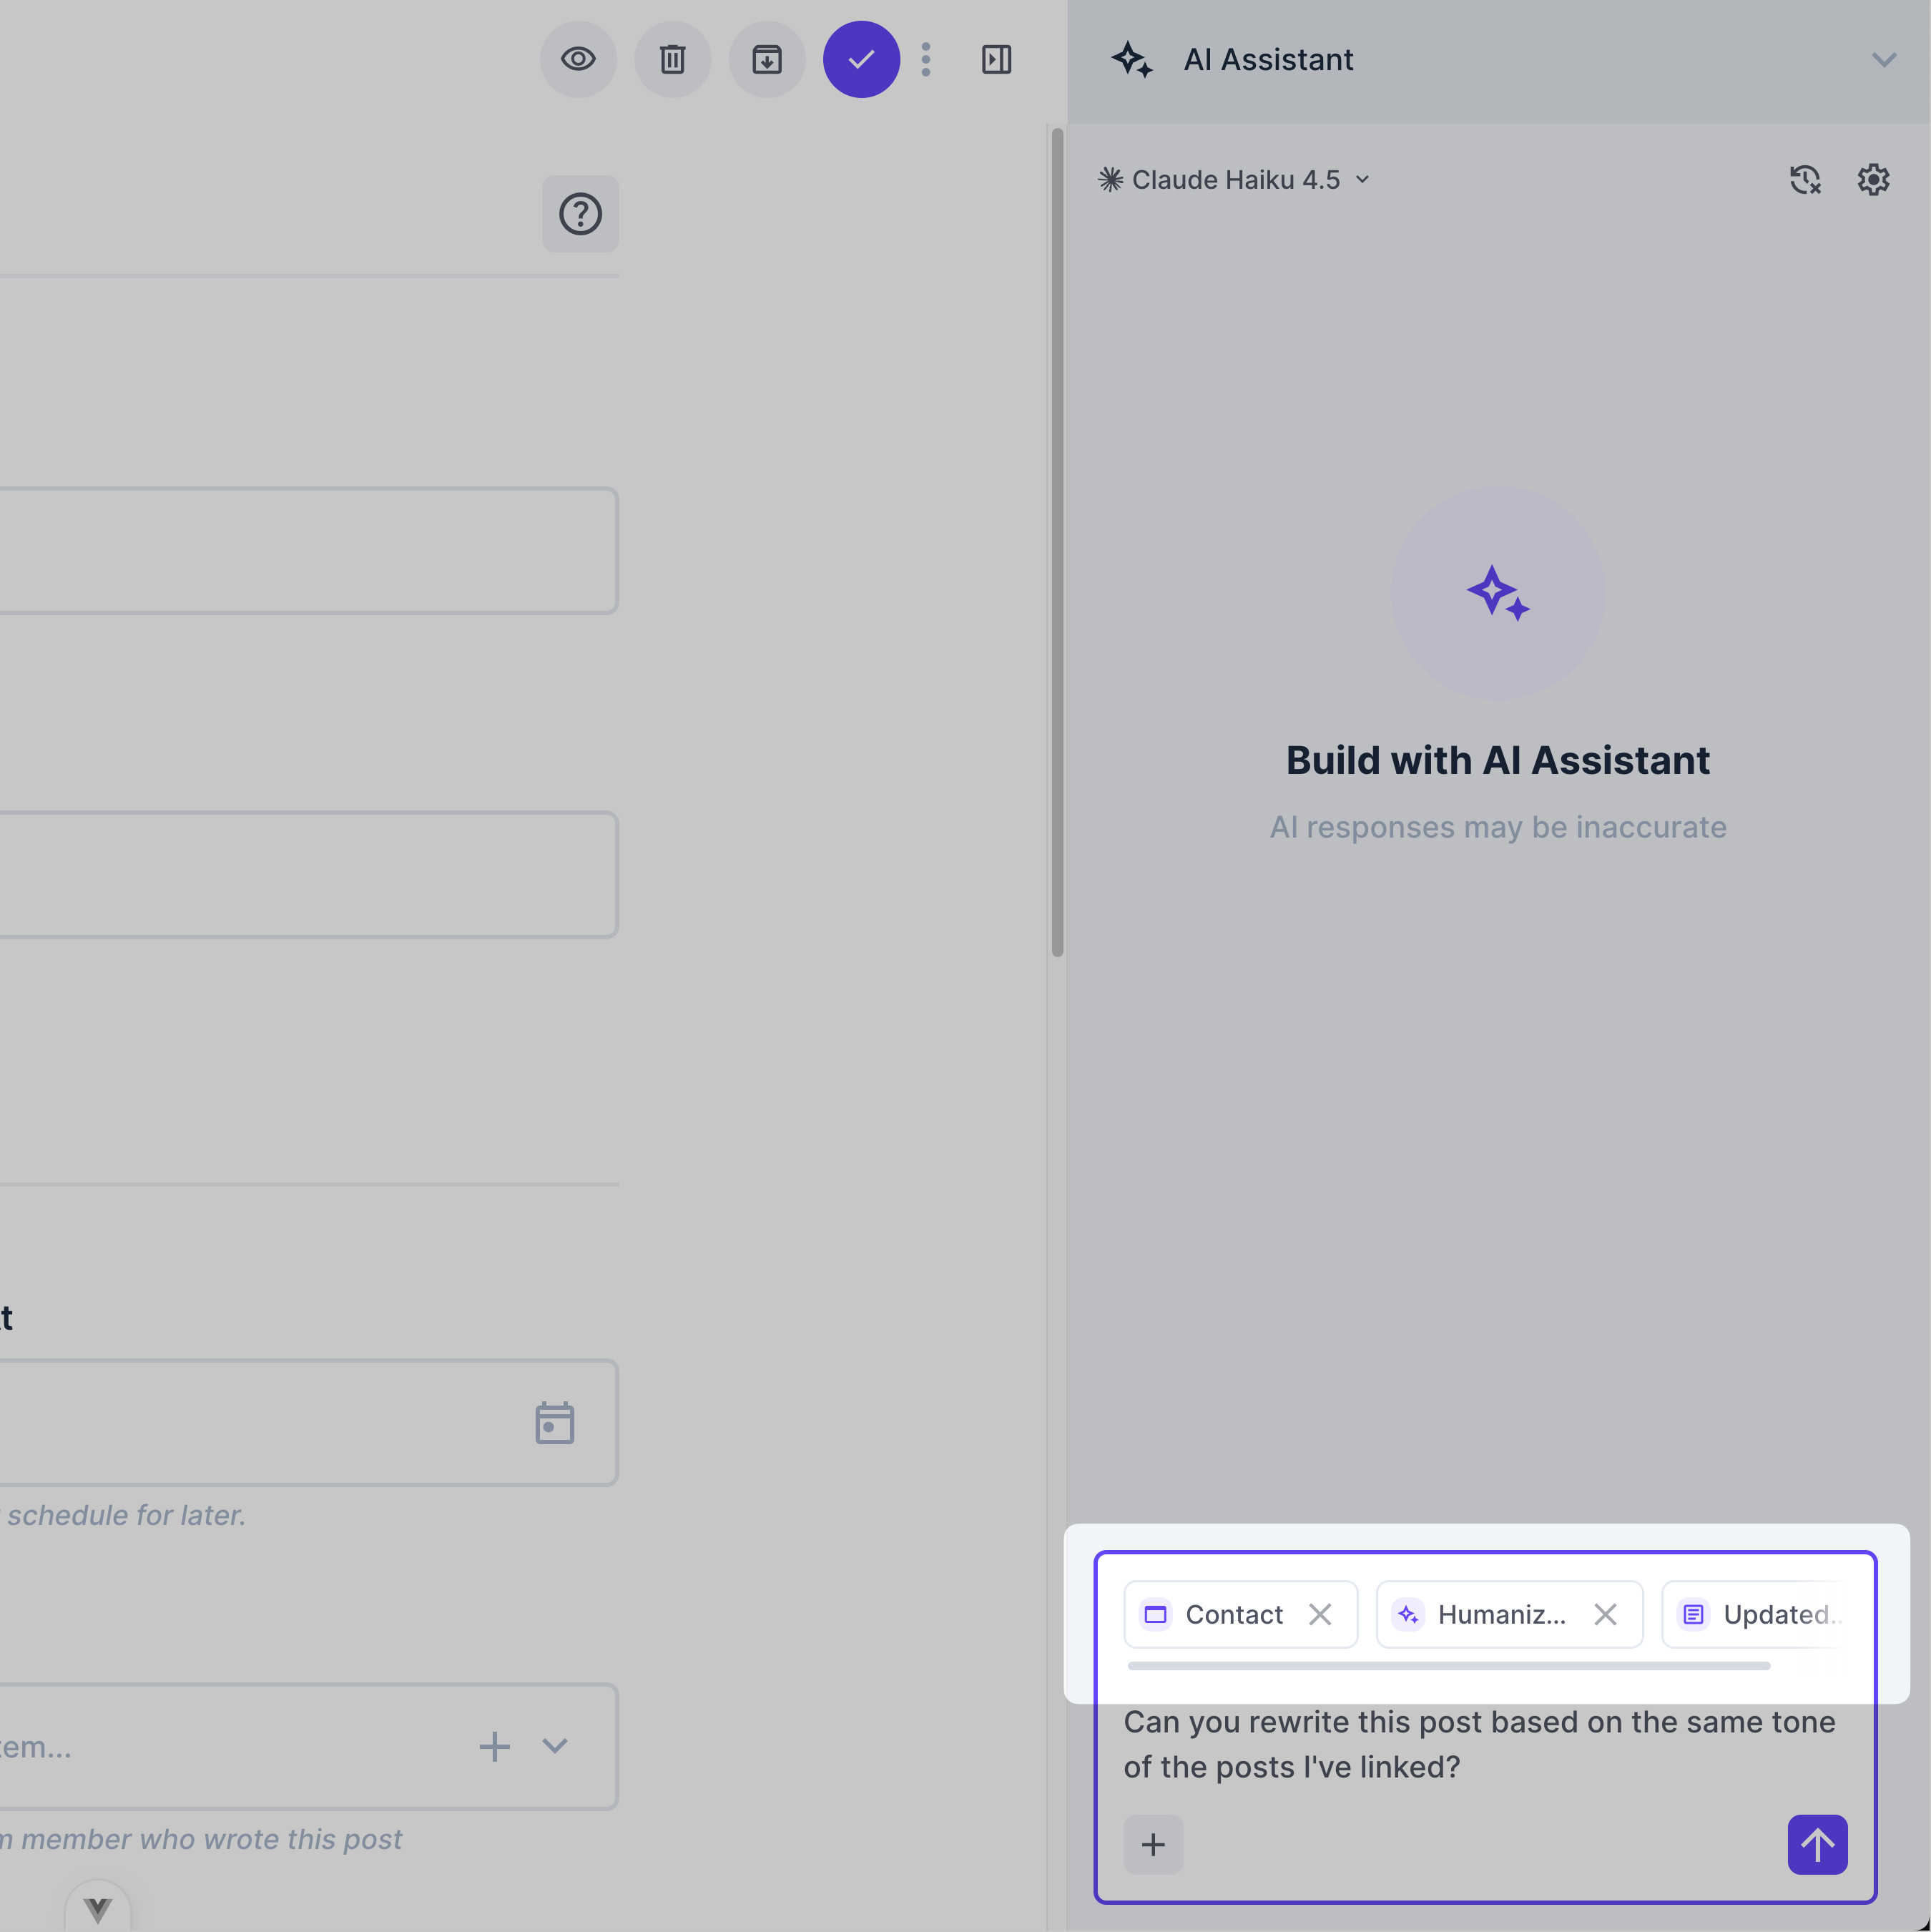Open the AI Assistant settings gear
This screenshot has width=1931, height=1932.
coord(1872,179)
